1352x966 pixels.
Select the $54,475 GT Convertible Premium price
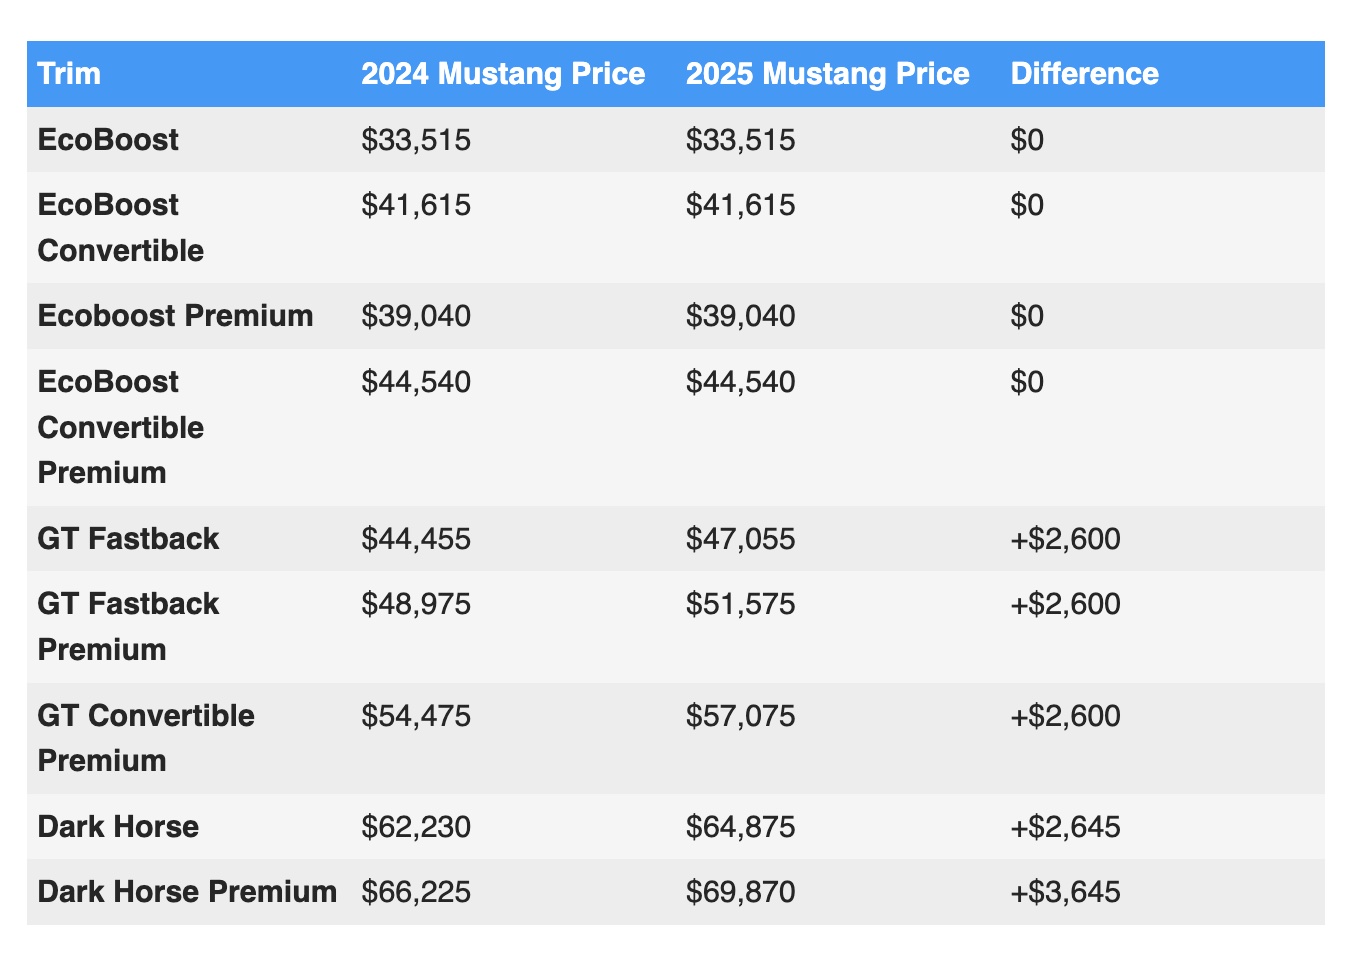416,716
